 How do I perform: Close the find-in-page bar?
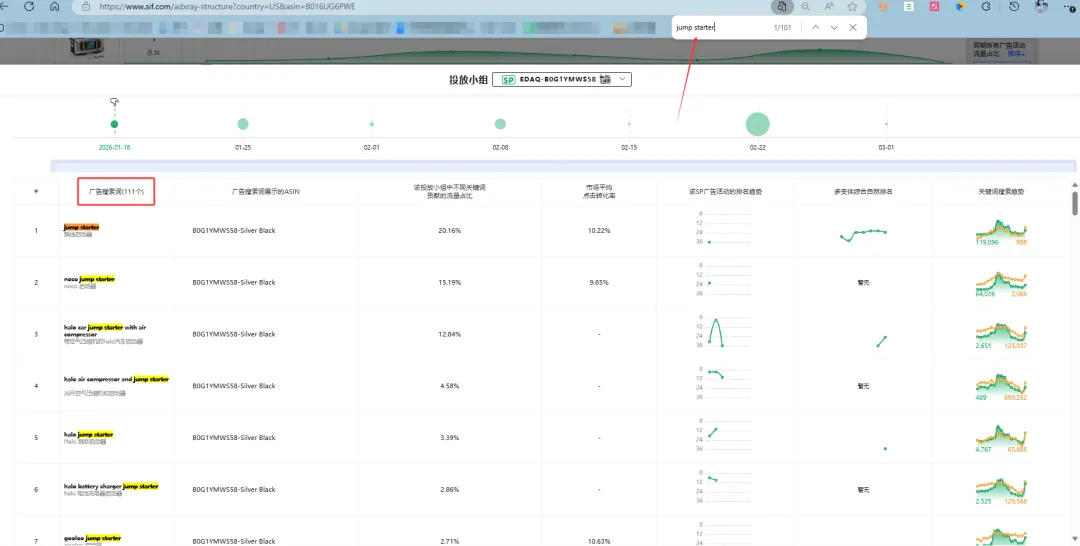coord(853,28)
